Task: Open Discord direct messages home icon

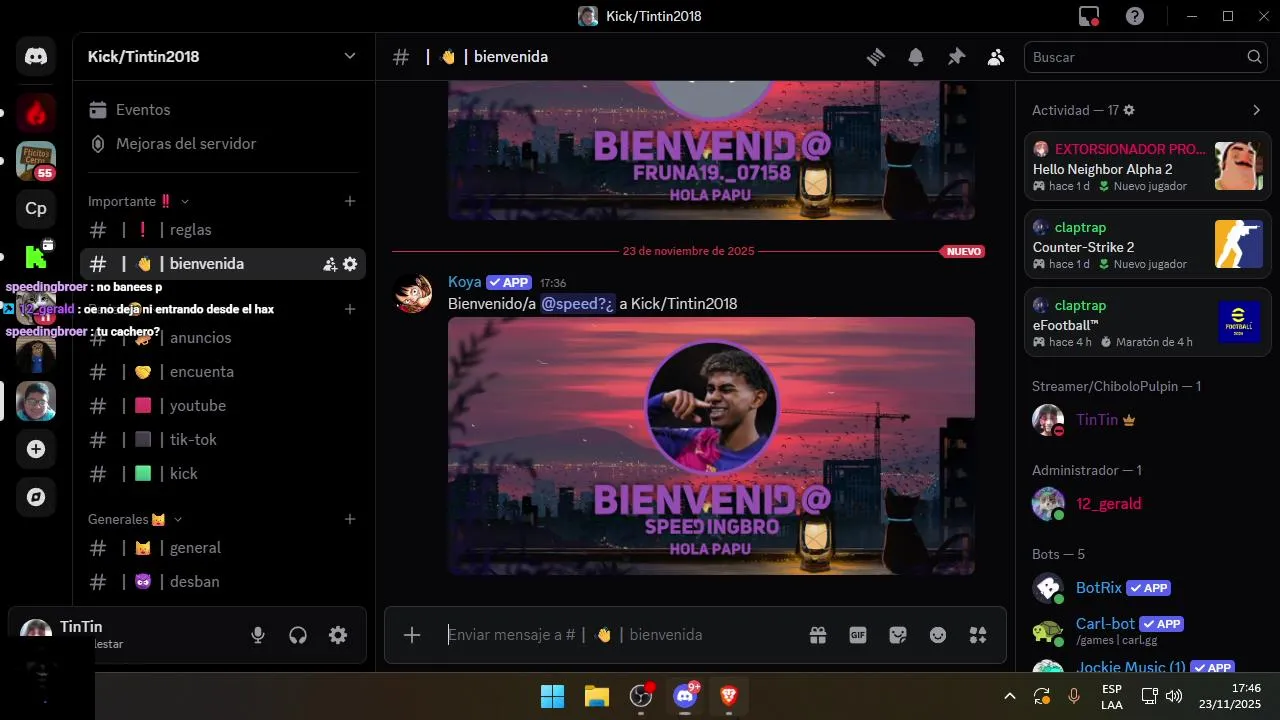Action: point(36,57)
